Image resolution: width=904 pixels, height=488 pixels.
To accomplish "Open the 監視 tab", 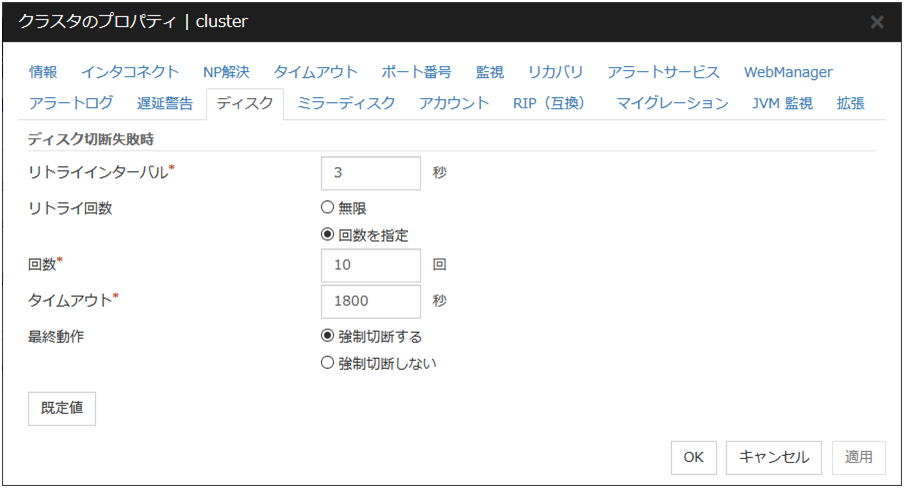I will pyautogui.click(x=490, y=72).
